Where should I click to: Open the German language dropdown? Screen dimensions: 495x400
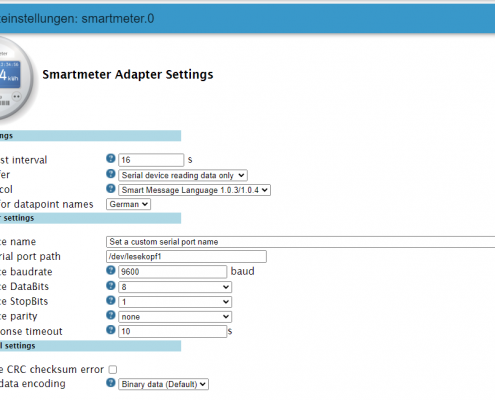point(128,204)
